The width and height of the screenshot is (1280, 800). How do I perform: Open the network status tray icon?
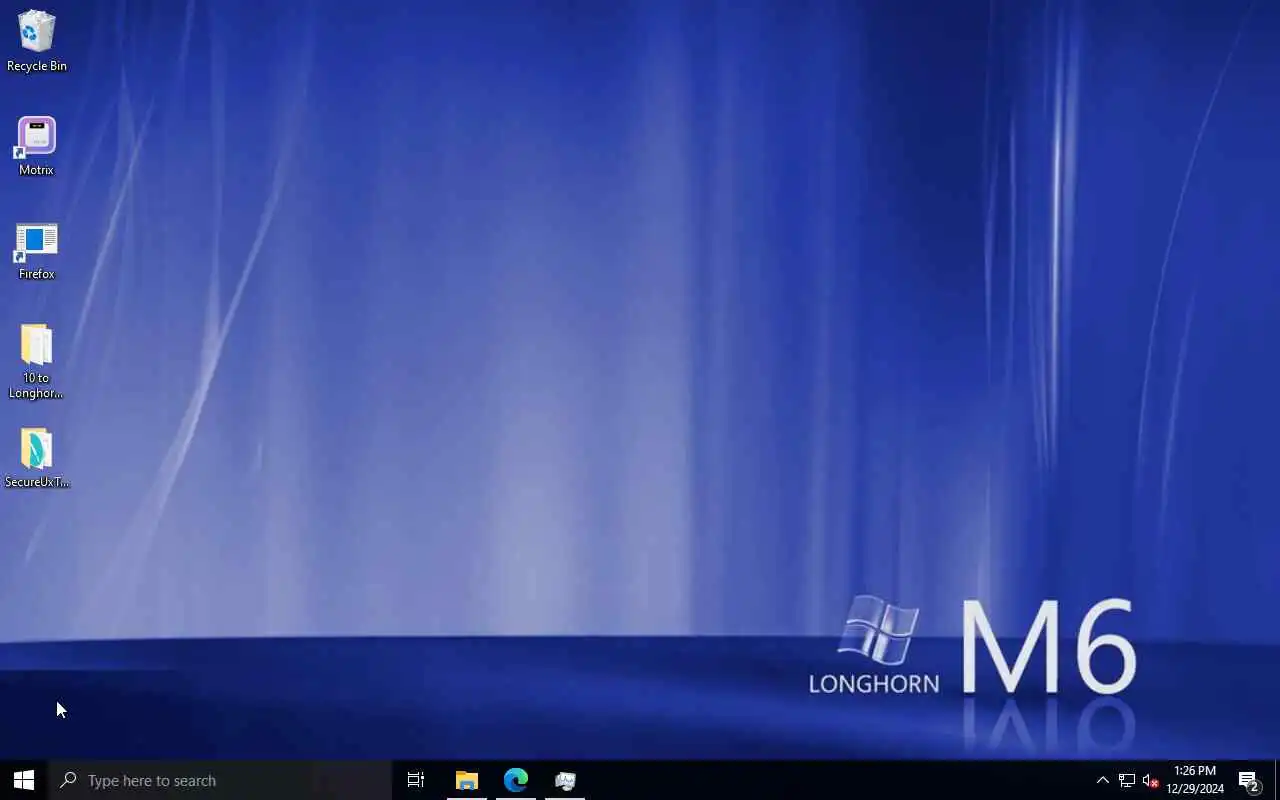point(1127,780)
